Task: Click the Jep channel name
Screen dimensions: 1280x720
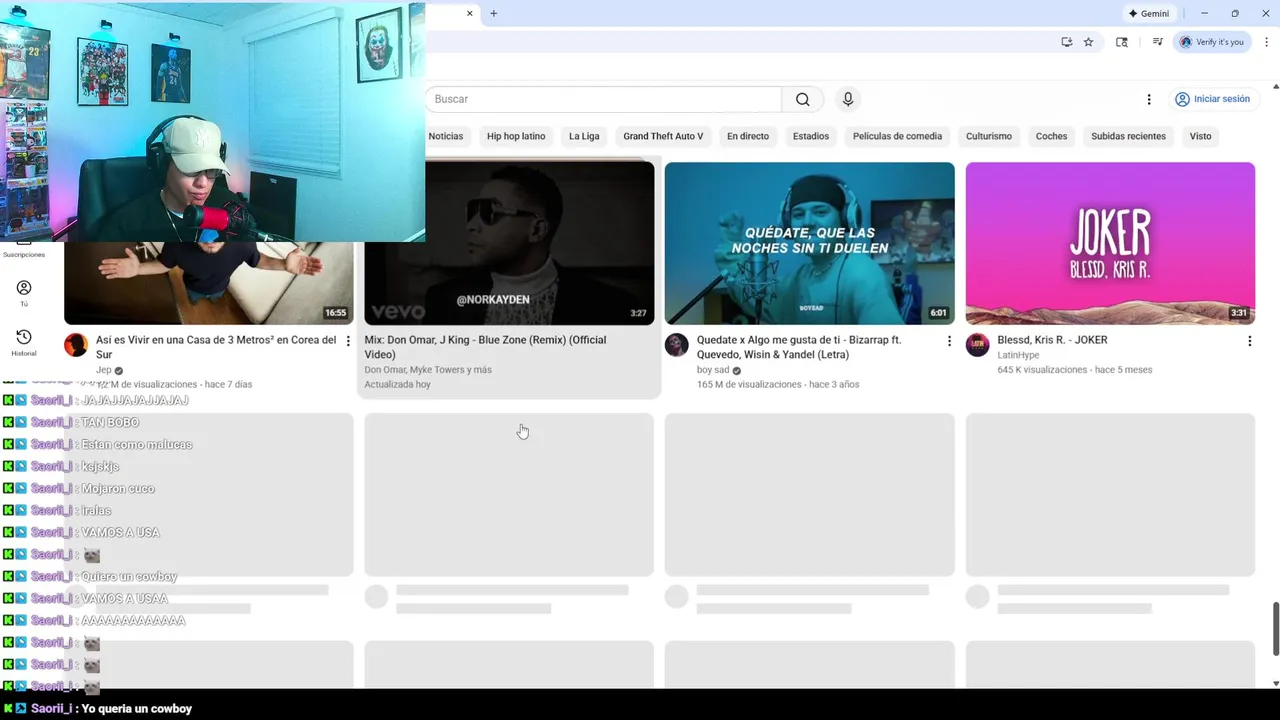Action: [x=104, y=370]
